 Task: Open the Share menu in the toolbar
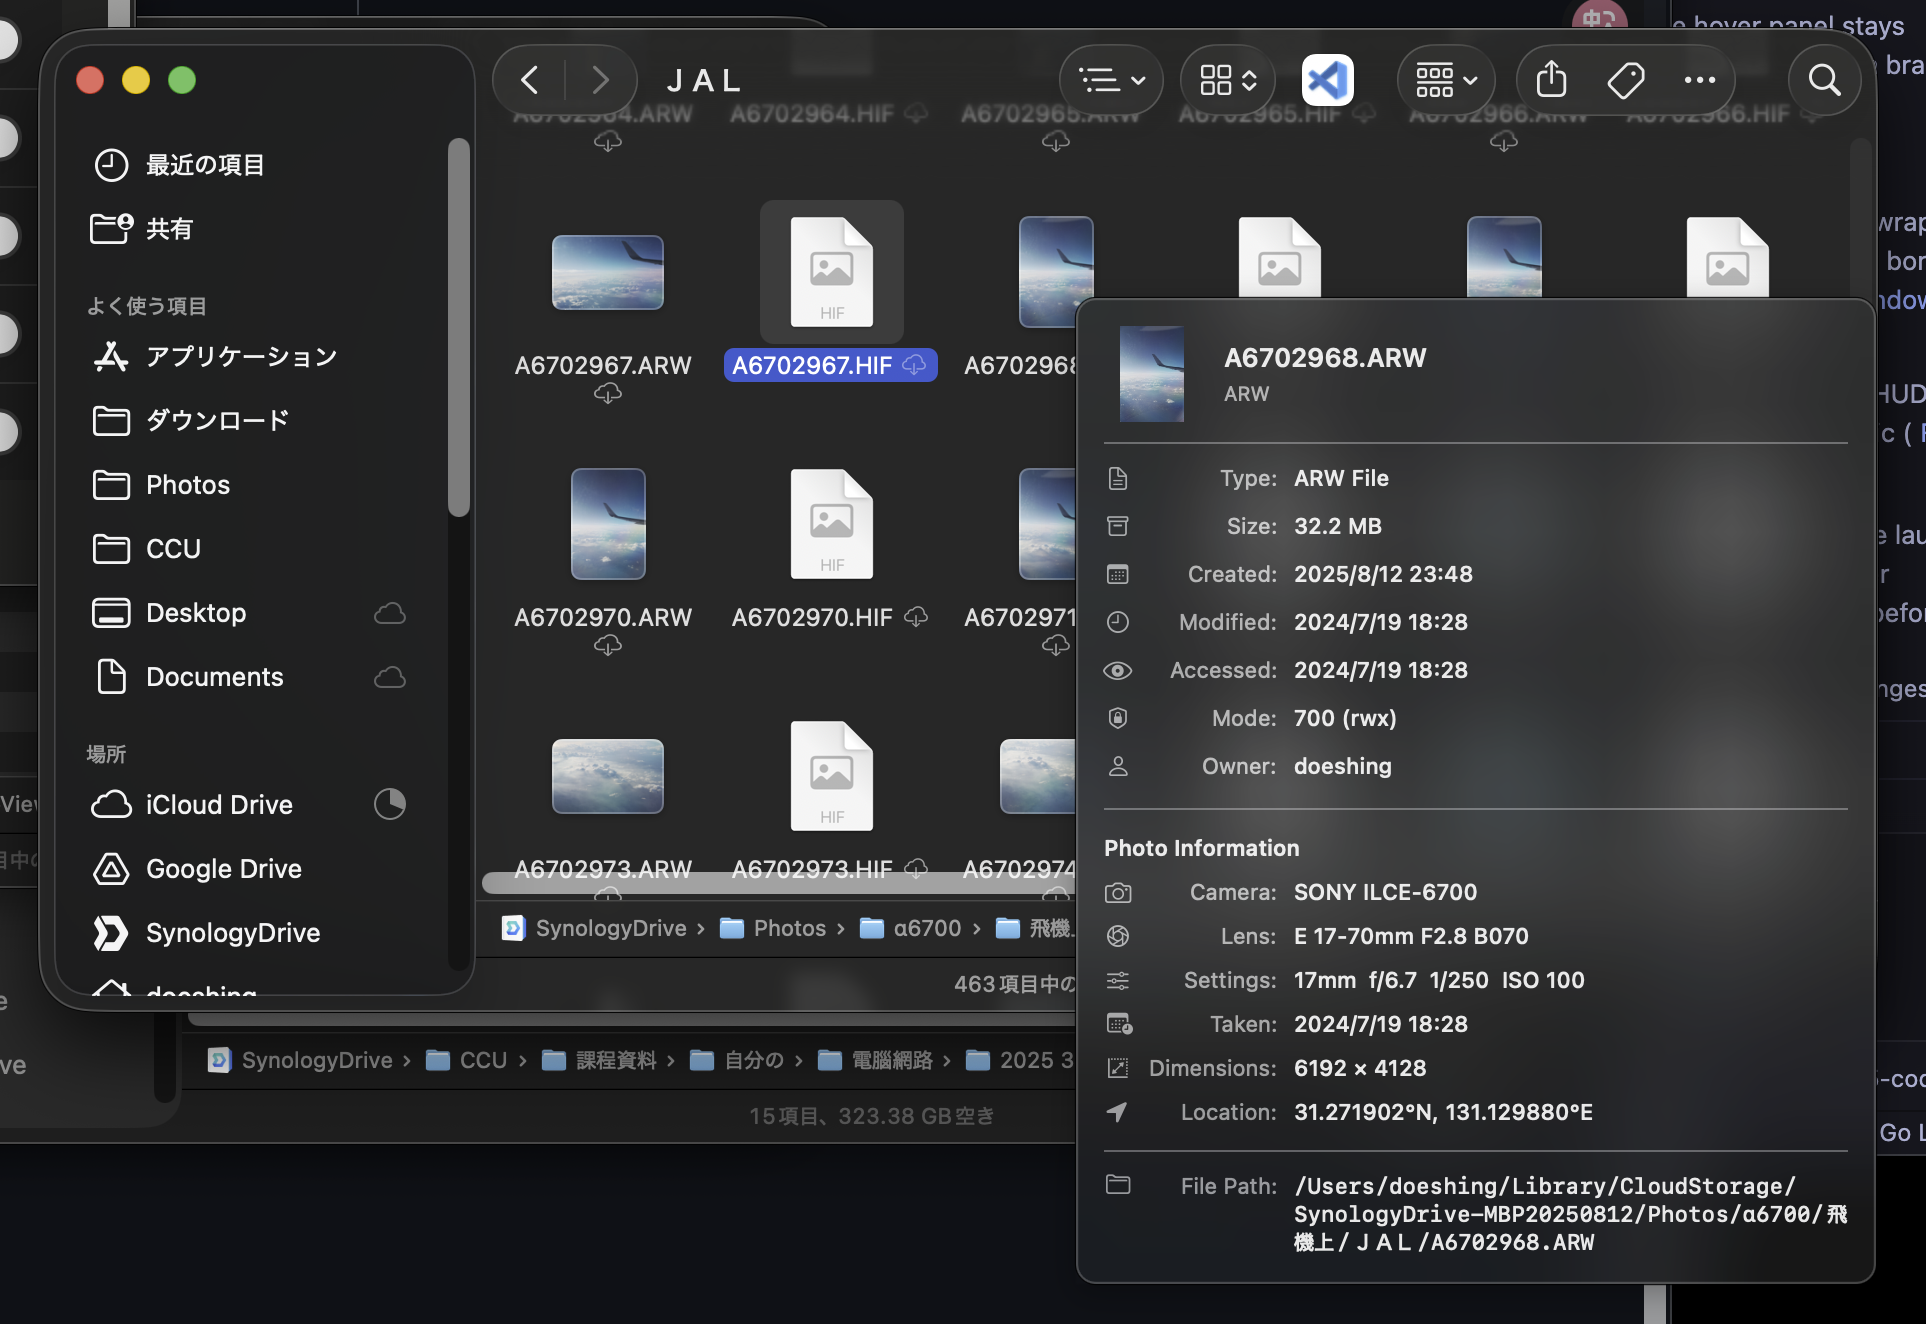[1550, 80]
